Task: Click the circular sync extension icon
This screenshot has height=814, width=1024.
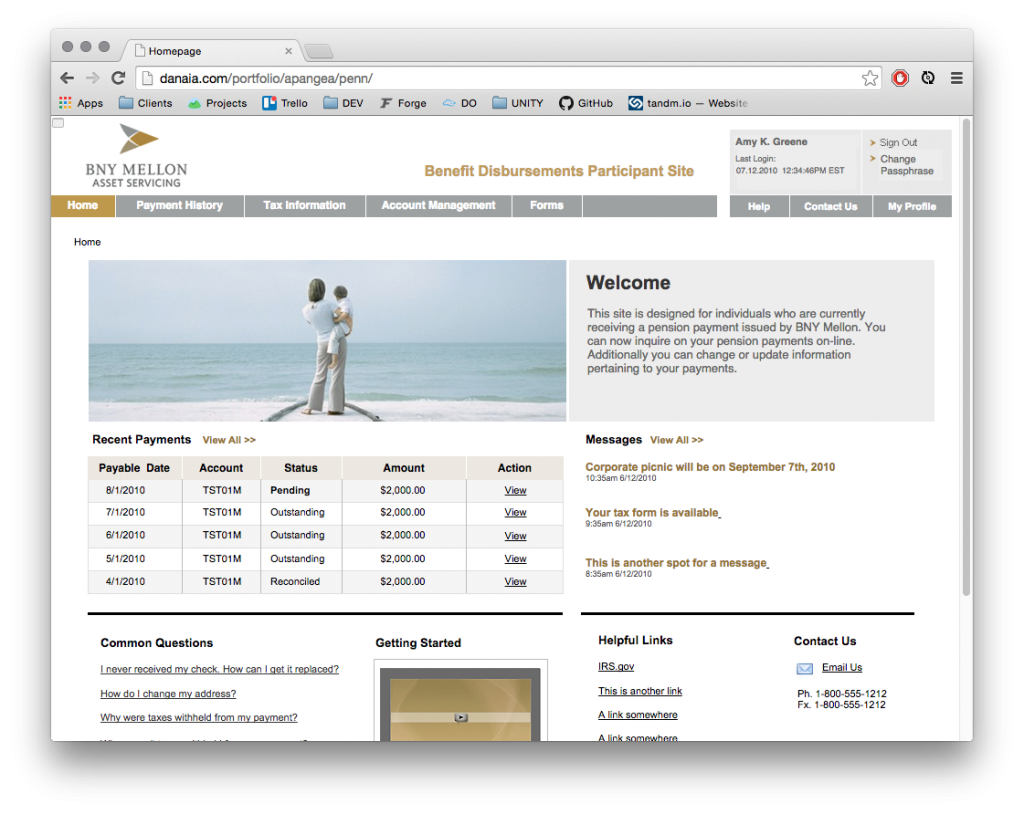Action: click(x=928, y=78)
